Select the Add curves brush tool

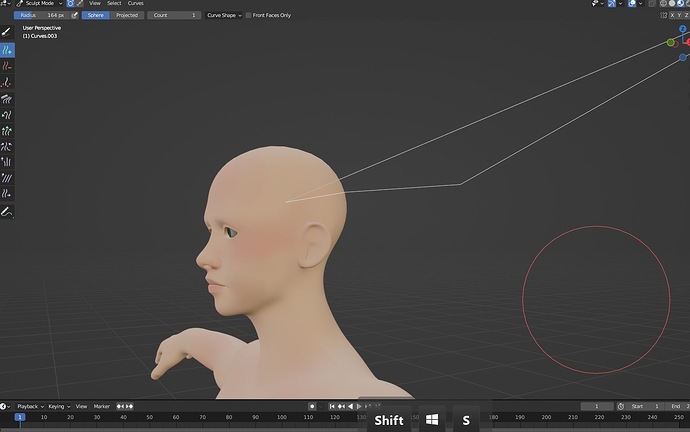tap(7, 50)
